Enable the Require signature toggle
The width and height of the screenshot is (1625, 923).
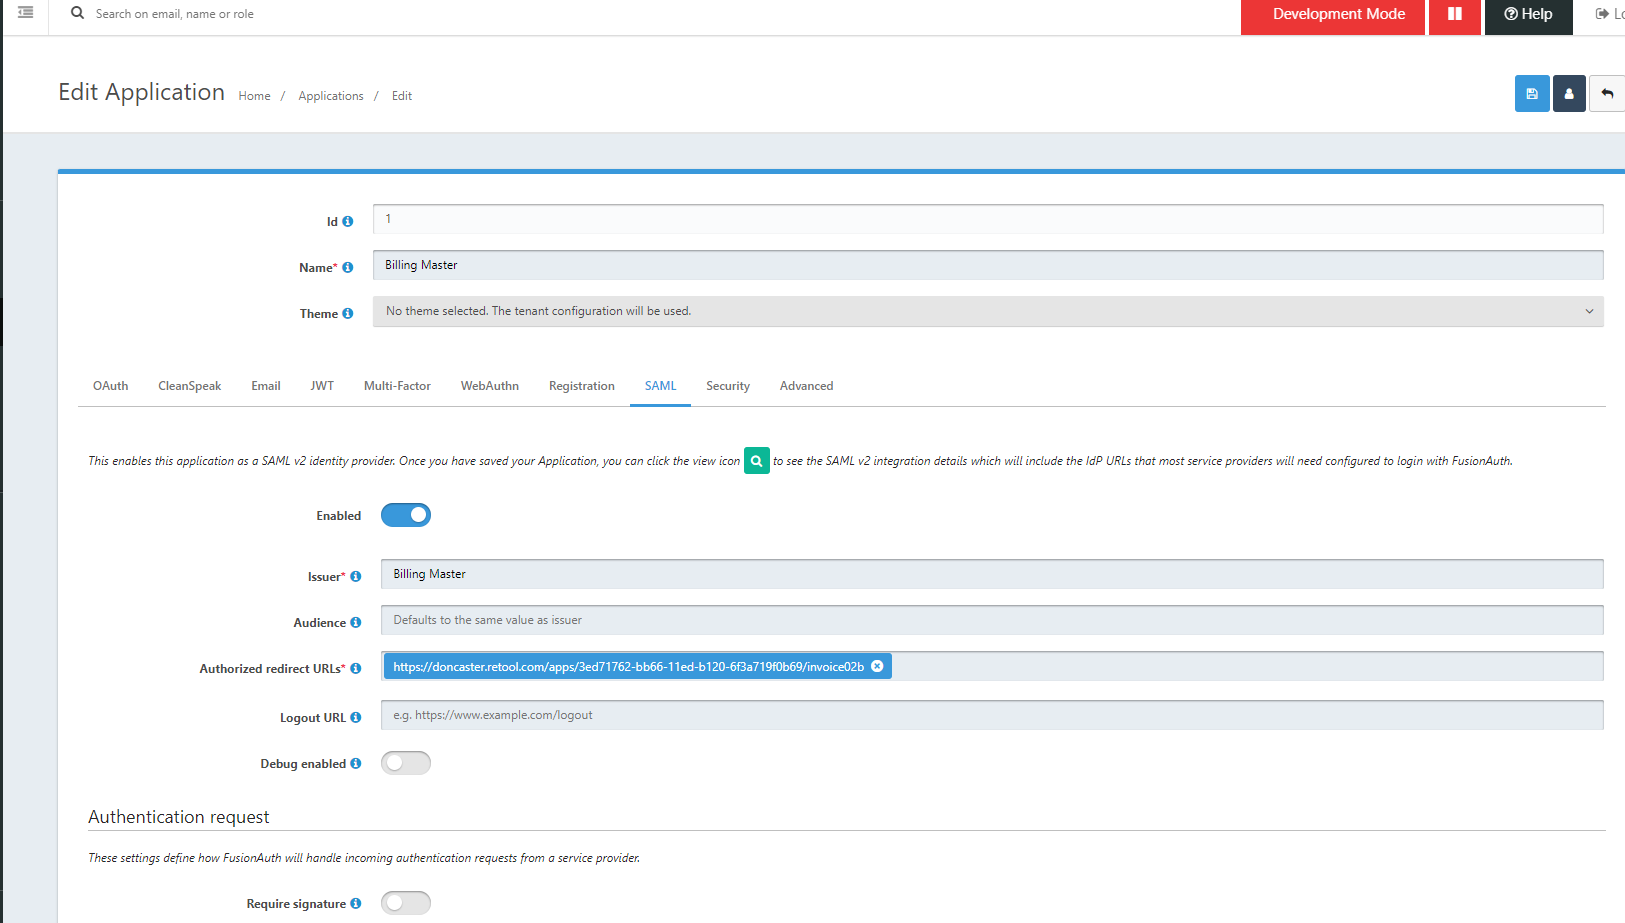406,903
